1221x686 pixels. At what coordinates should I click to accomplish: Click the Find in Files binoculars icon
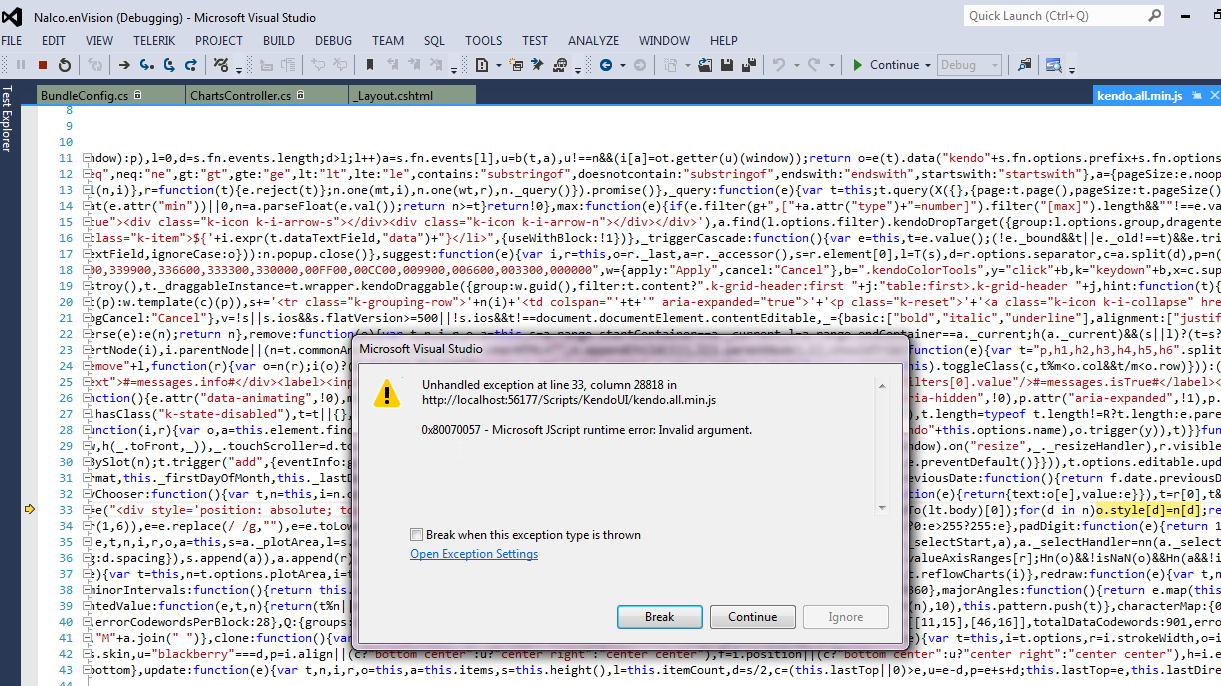[1024, 65]
